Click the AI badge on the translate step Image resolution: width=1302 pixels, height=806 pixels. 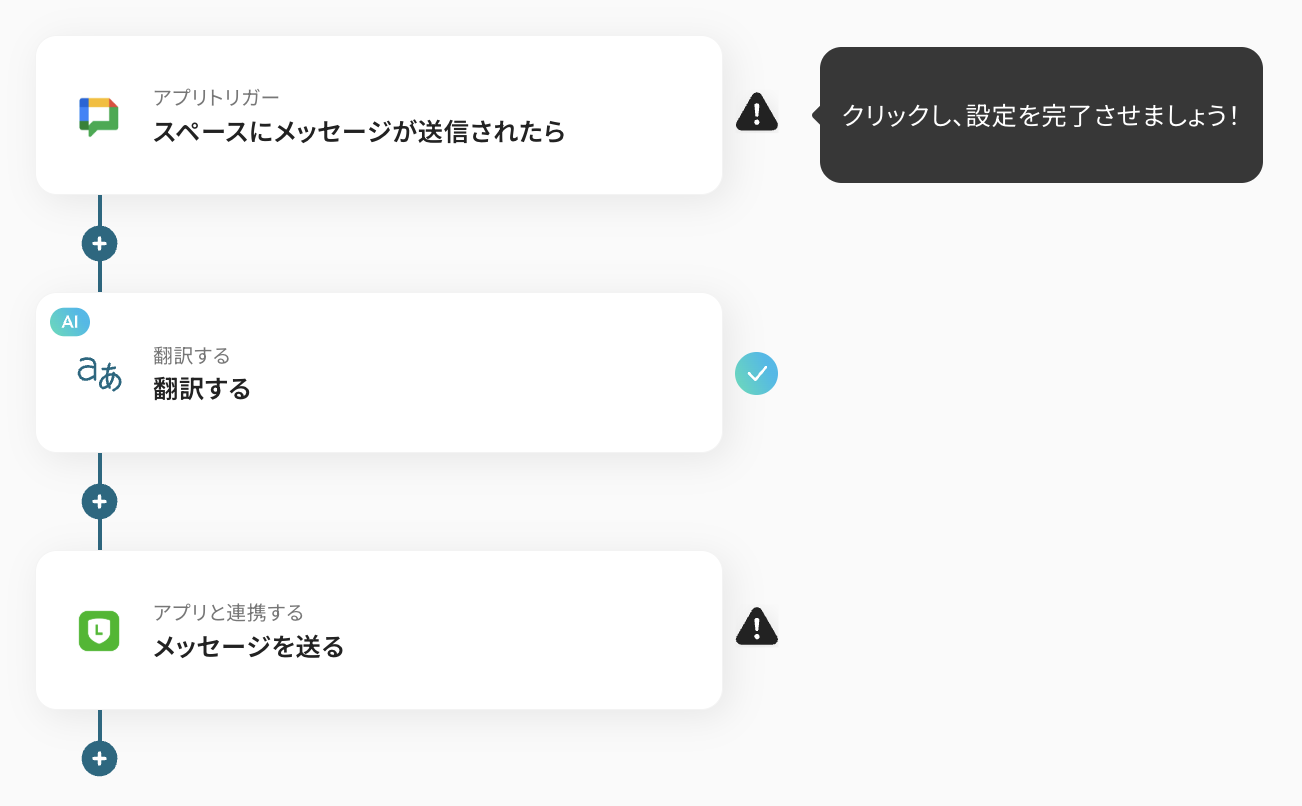(x=68, y=322)
